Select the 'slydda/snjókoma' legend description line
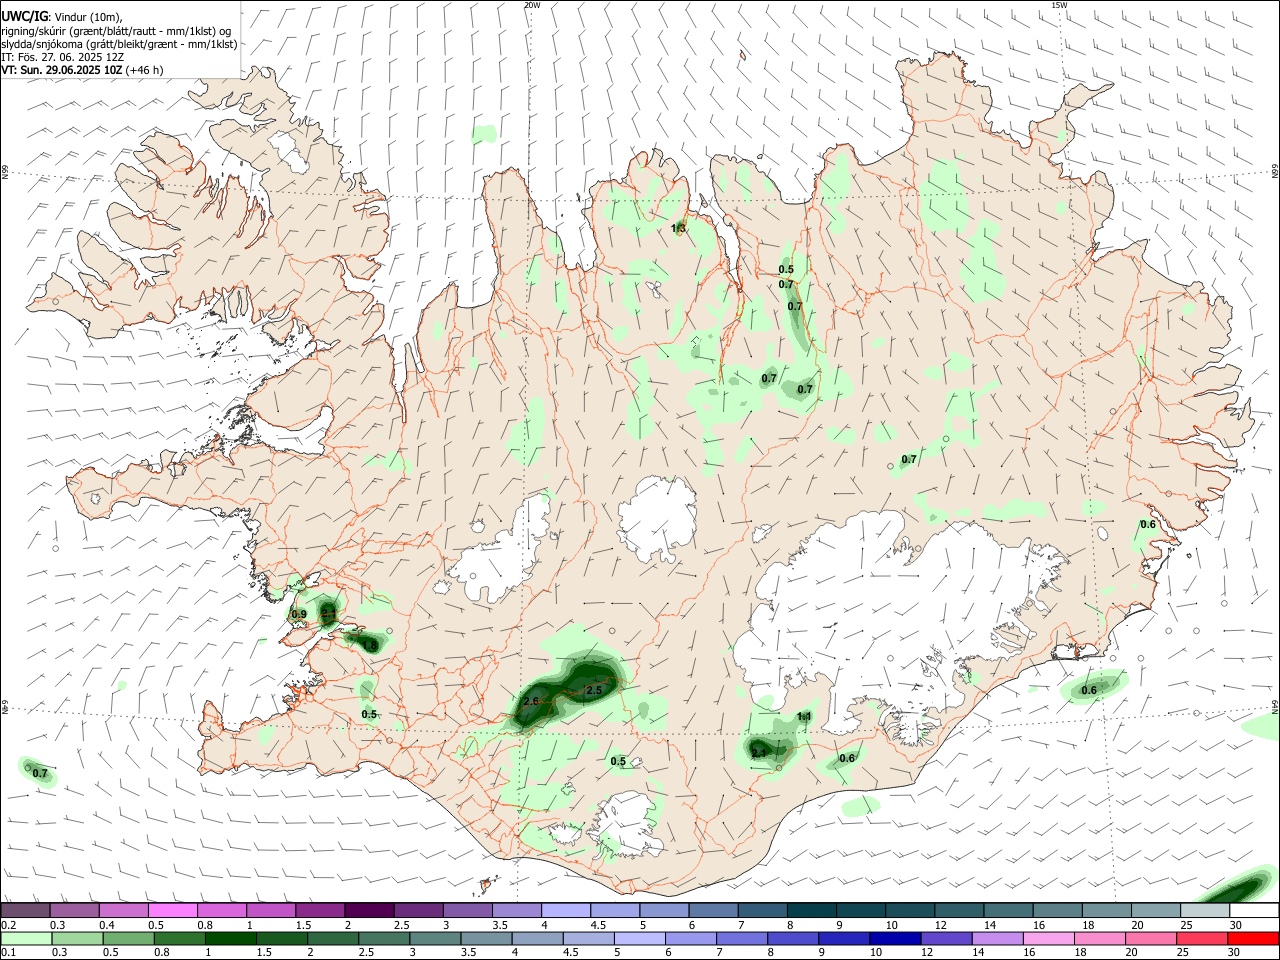 coord(120,44)
